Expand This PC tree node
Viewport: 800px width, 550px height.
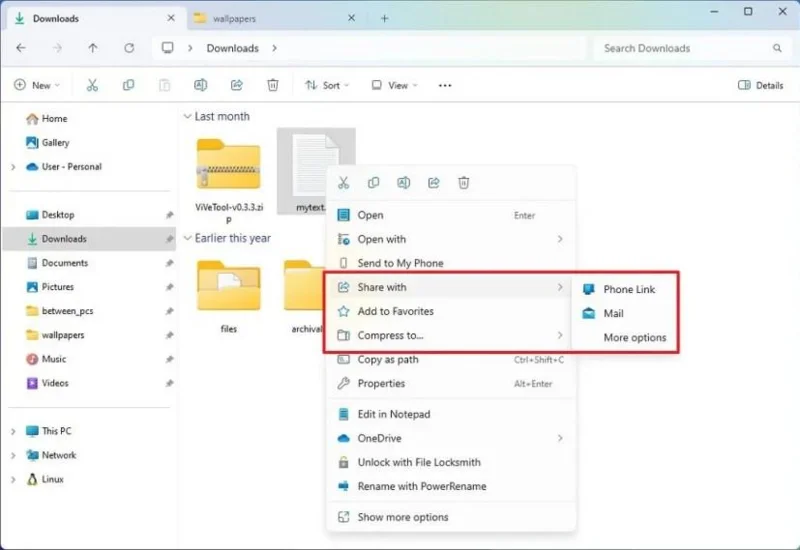coord(13,431)
